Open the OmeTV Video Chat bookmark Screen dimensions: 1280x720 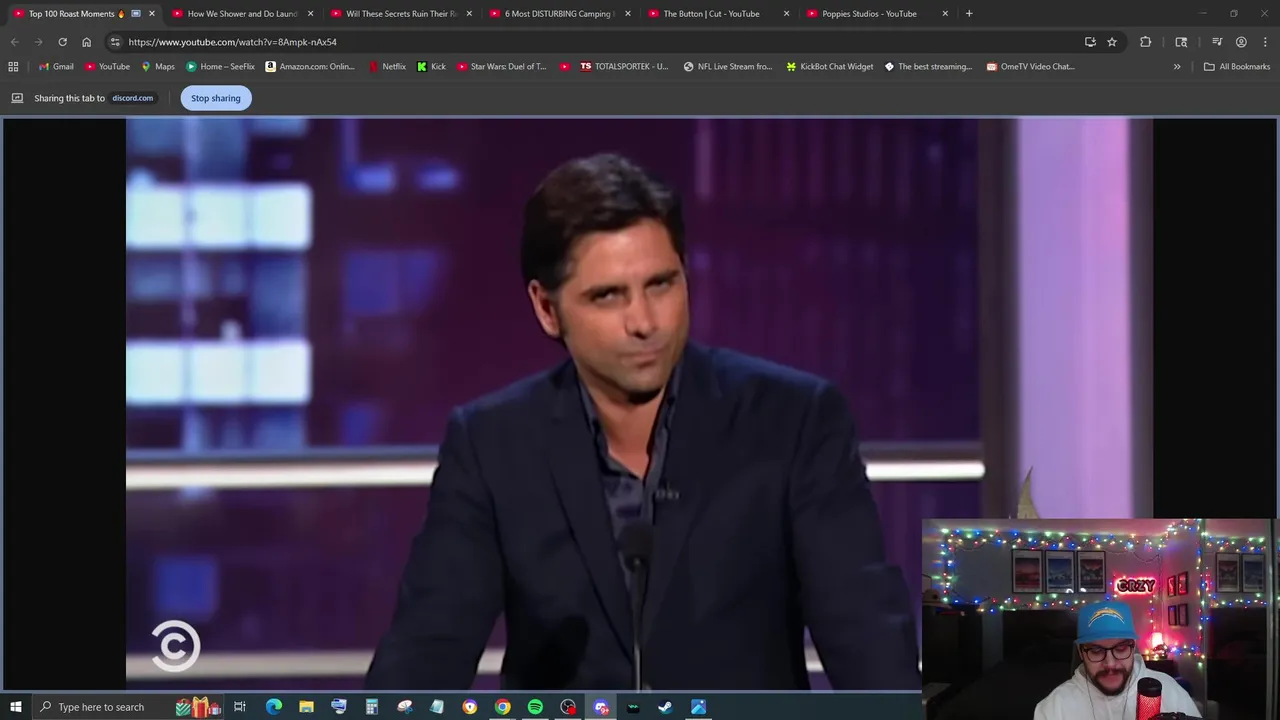coord(1030,67)
